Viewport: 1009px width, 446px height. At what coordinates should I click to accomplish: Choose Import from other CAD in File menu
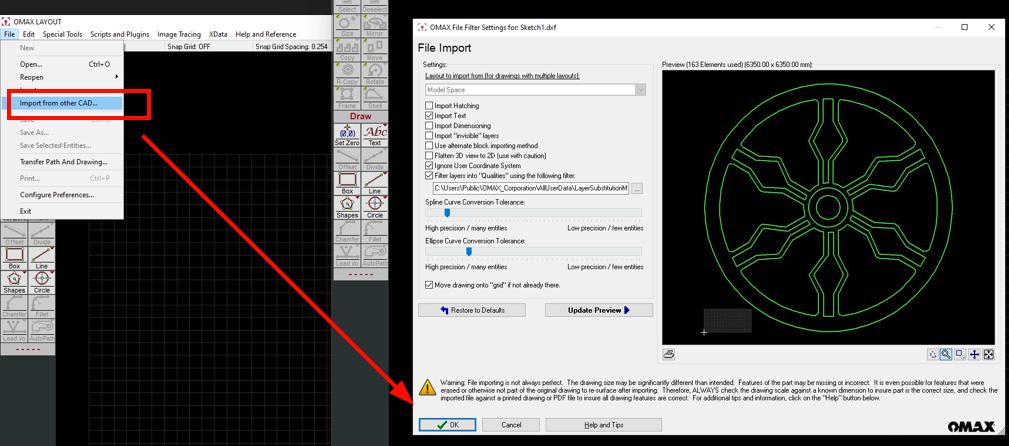point(62,103)
